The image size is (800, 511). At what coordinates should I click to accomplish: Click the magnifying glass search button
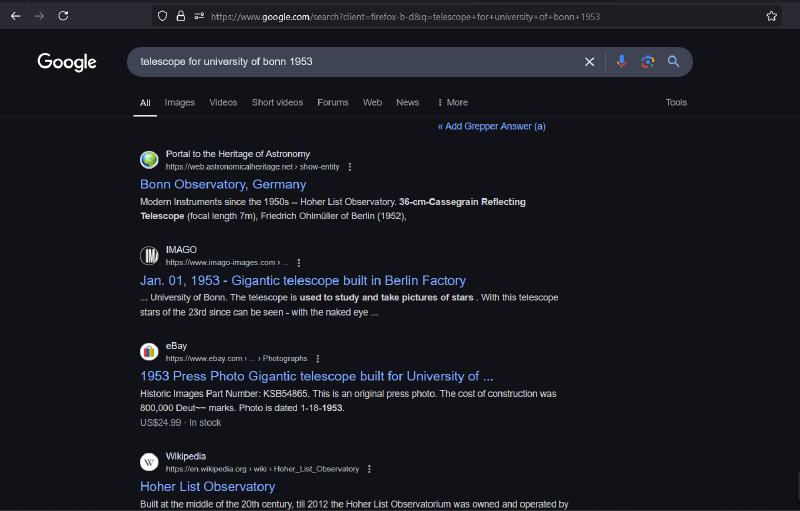coord(674,62)
